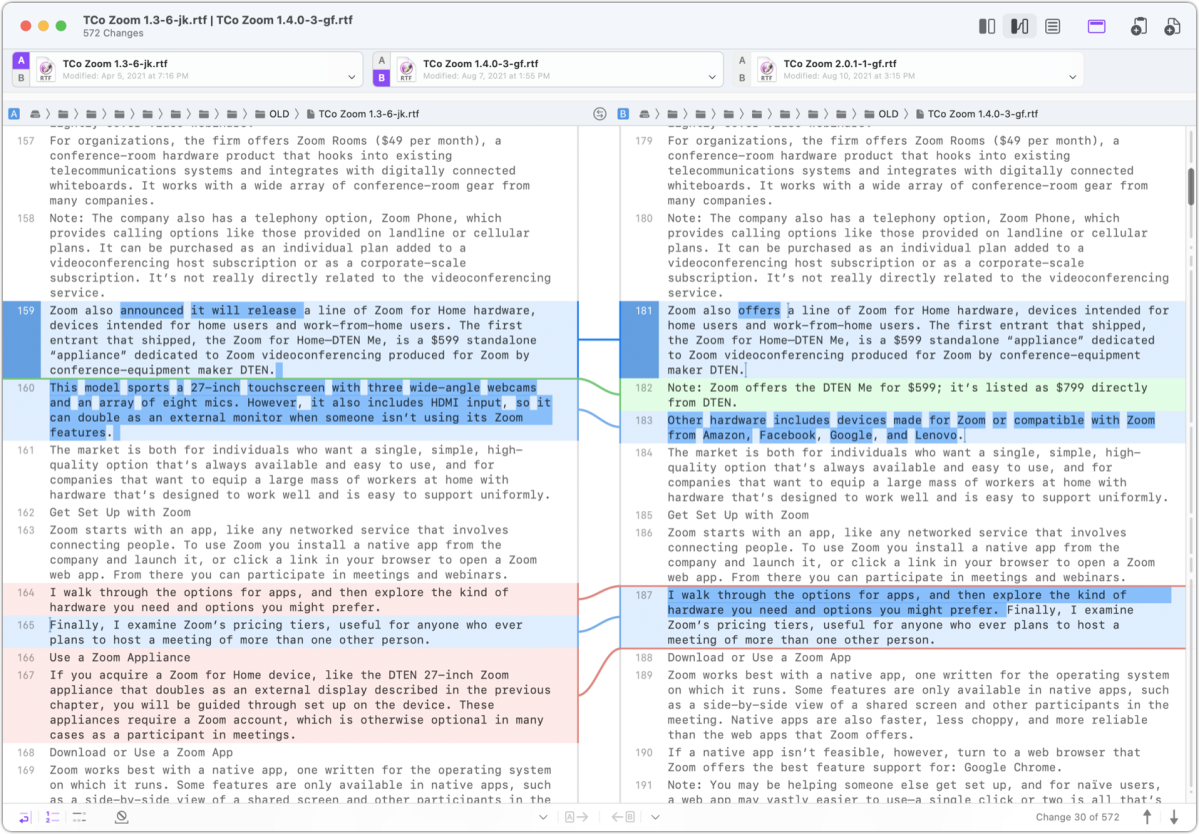Click the list-style options icon beside the line numbers icon
Image resolution: width=1199 pixels, height=834 pixels.
coord(79,817)
